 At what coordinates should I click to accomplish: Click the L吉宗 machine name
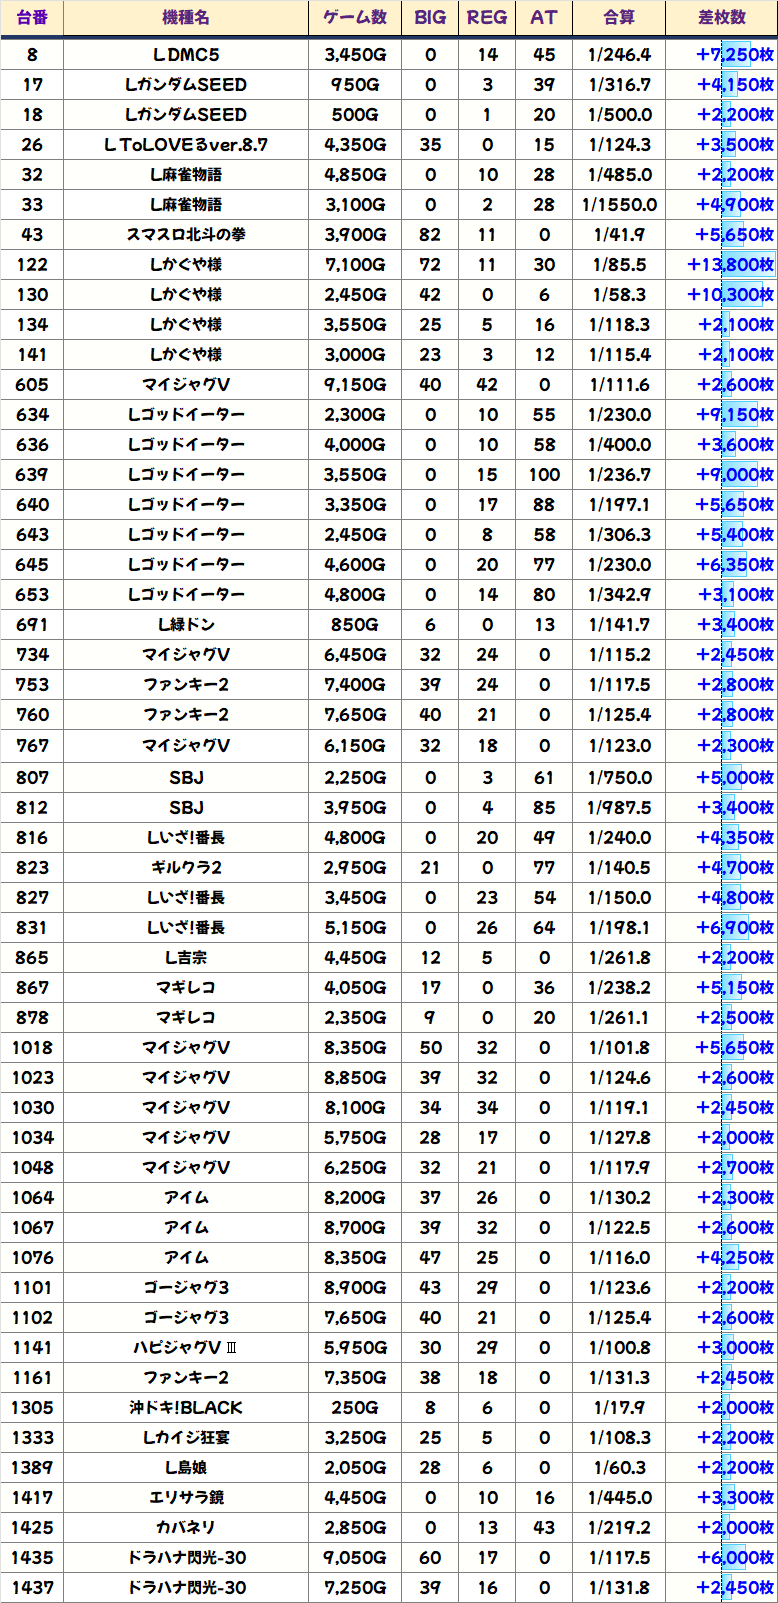pos(186,957)
